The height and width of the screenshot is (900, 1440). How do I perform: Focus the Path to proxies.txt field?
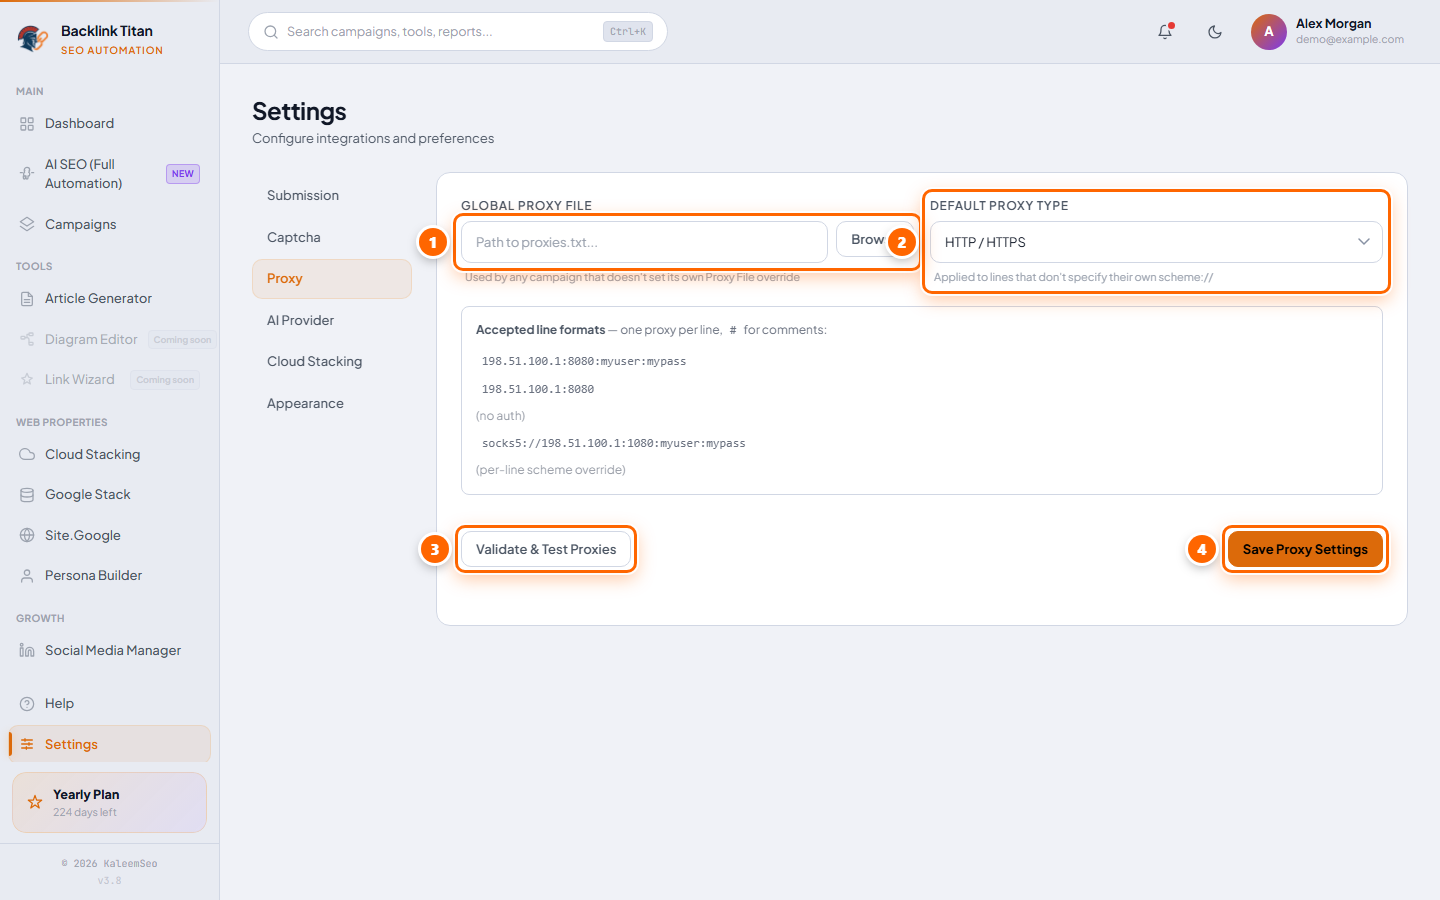pyautogui.click(x=644, y=242)
